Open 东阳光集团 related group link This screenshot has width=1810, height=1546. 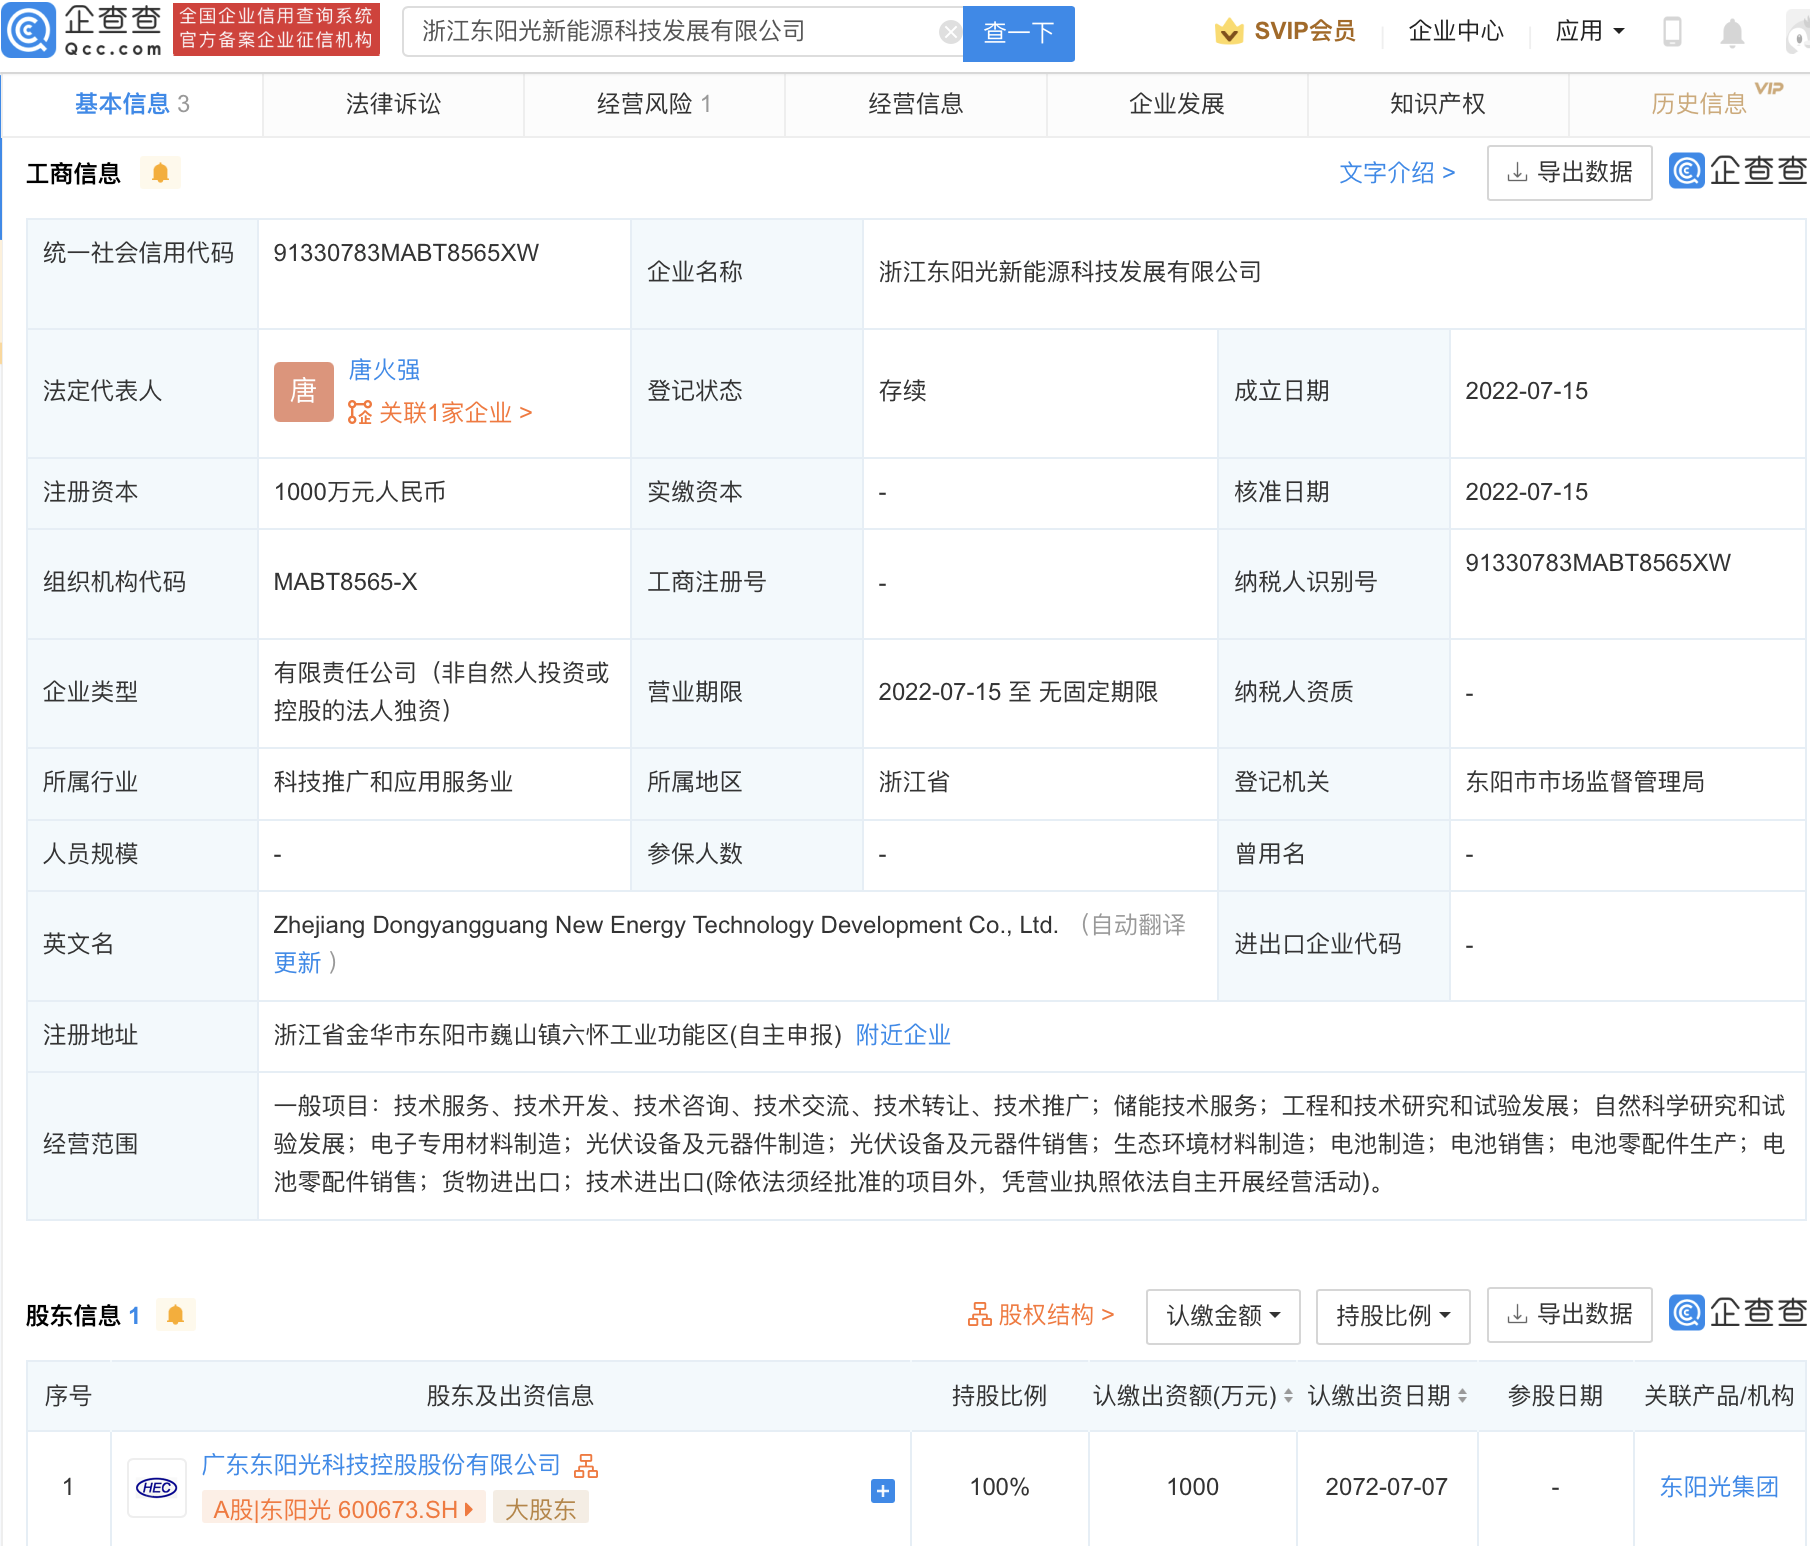point(1719,1487)
